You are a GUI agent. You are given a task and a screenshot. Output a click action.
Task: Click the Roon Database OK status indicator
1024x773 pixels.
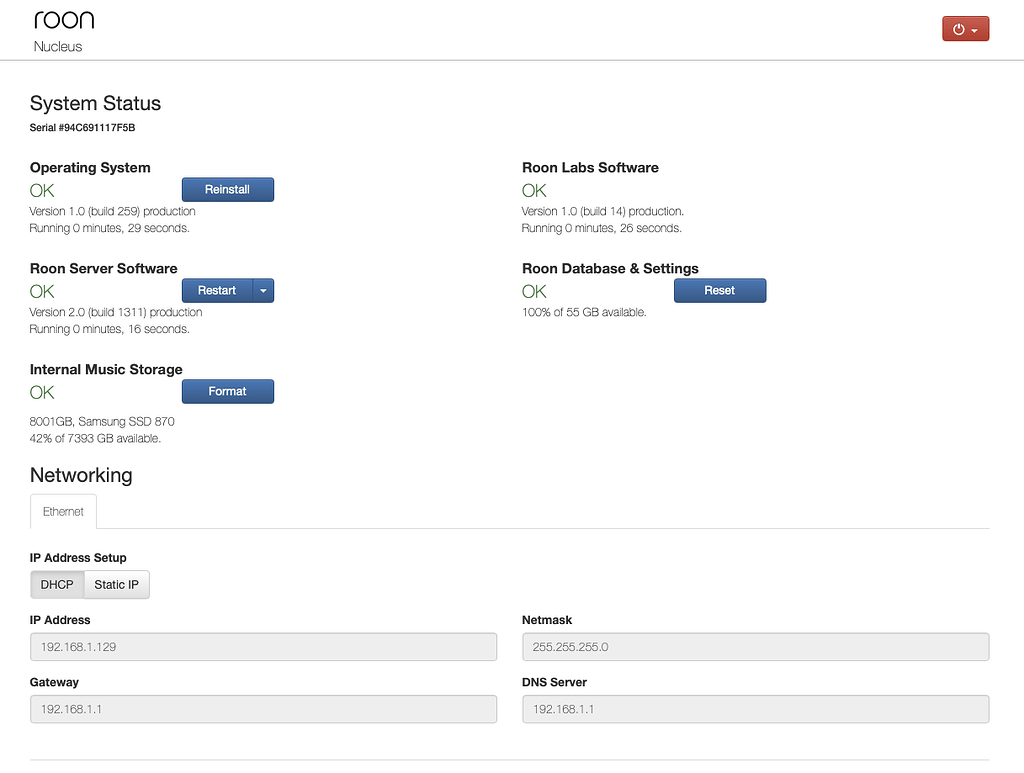[x=534, y=291]
